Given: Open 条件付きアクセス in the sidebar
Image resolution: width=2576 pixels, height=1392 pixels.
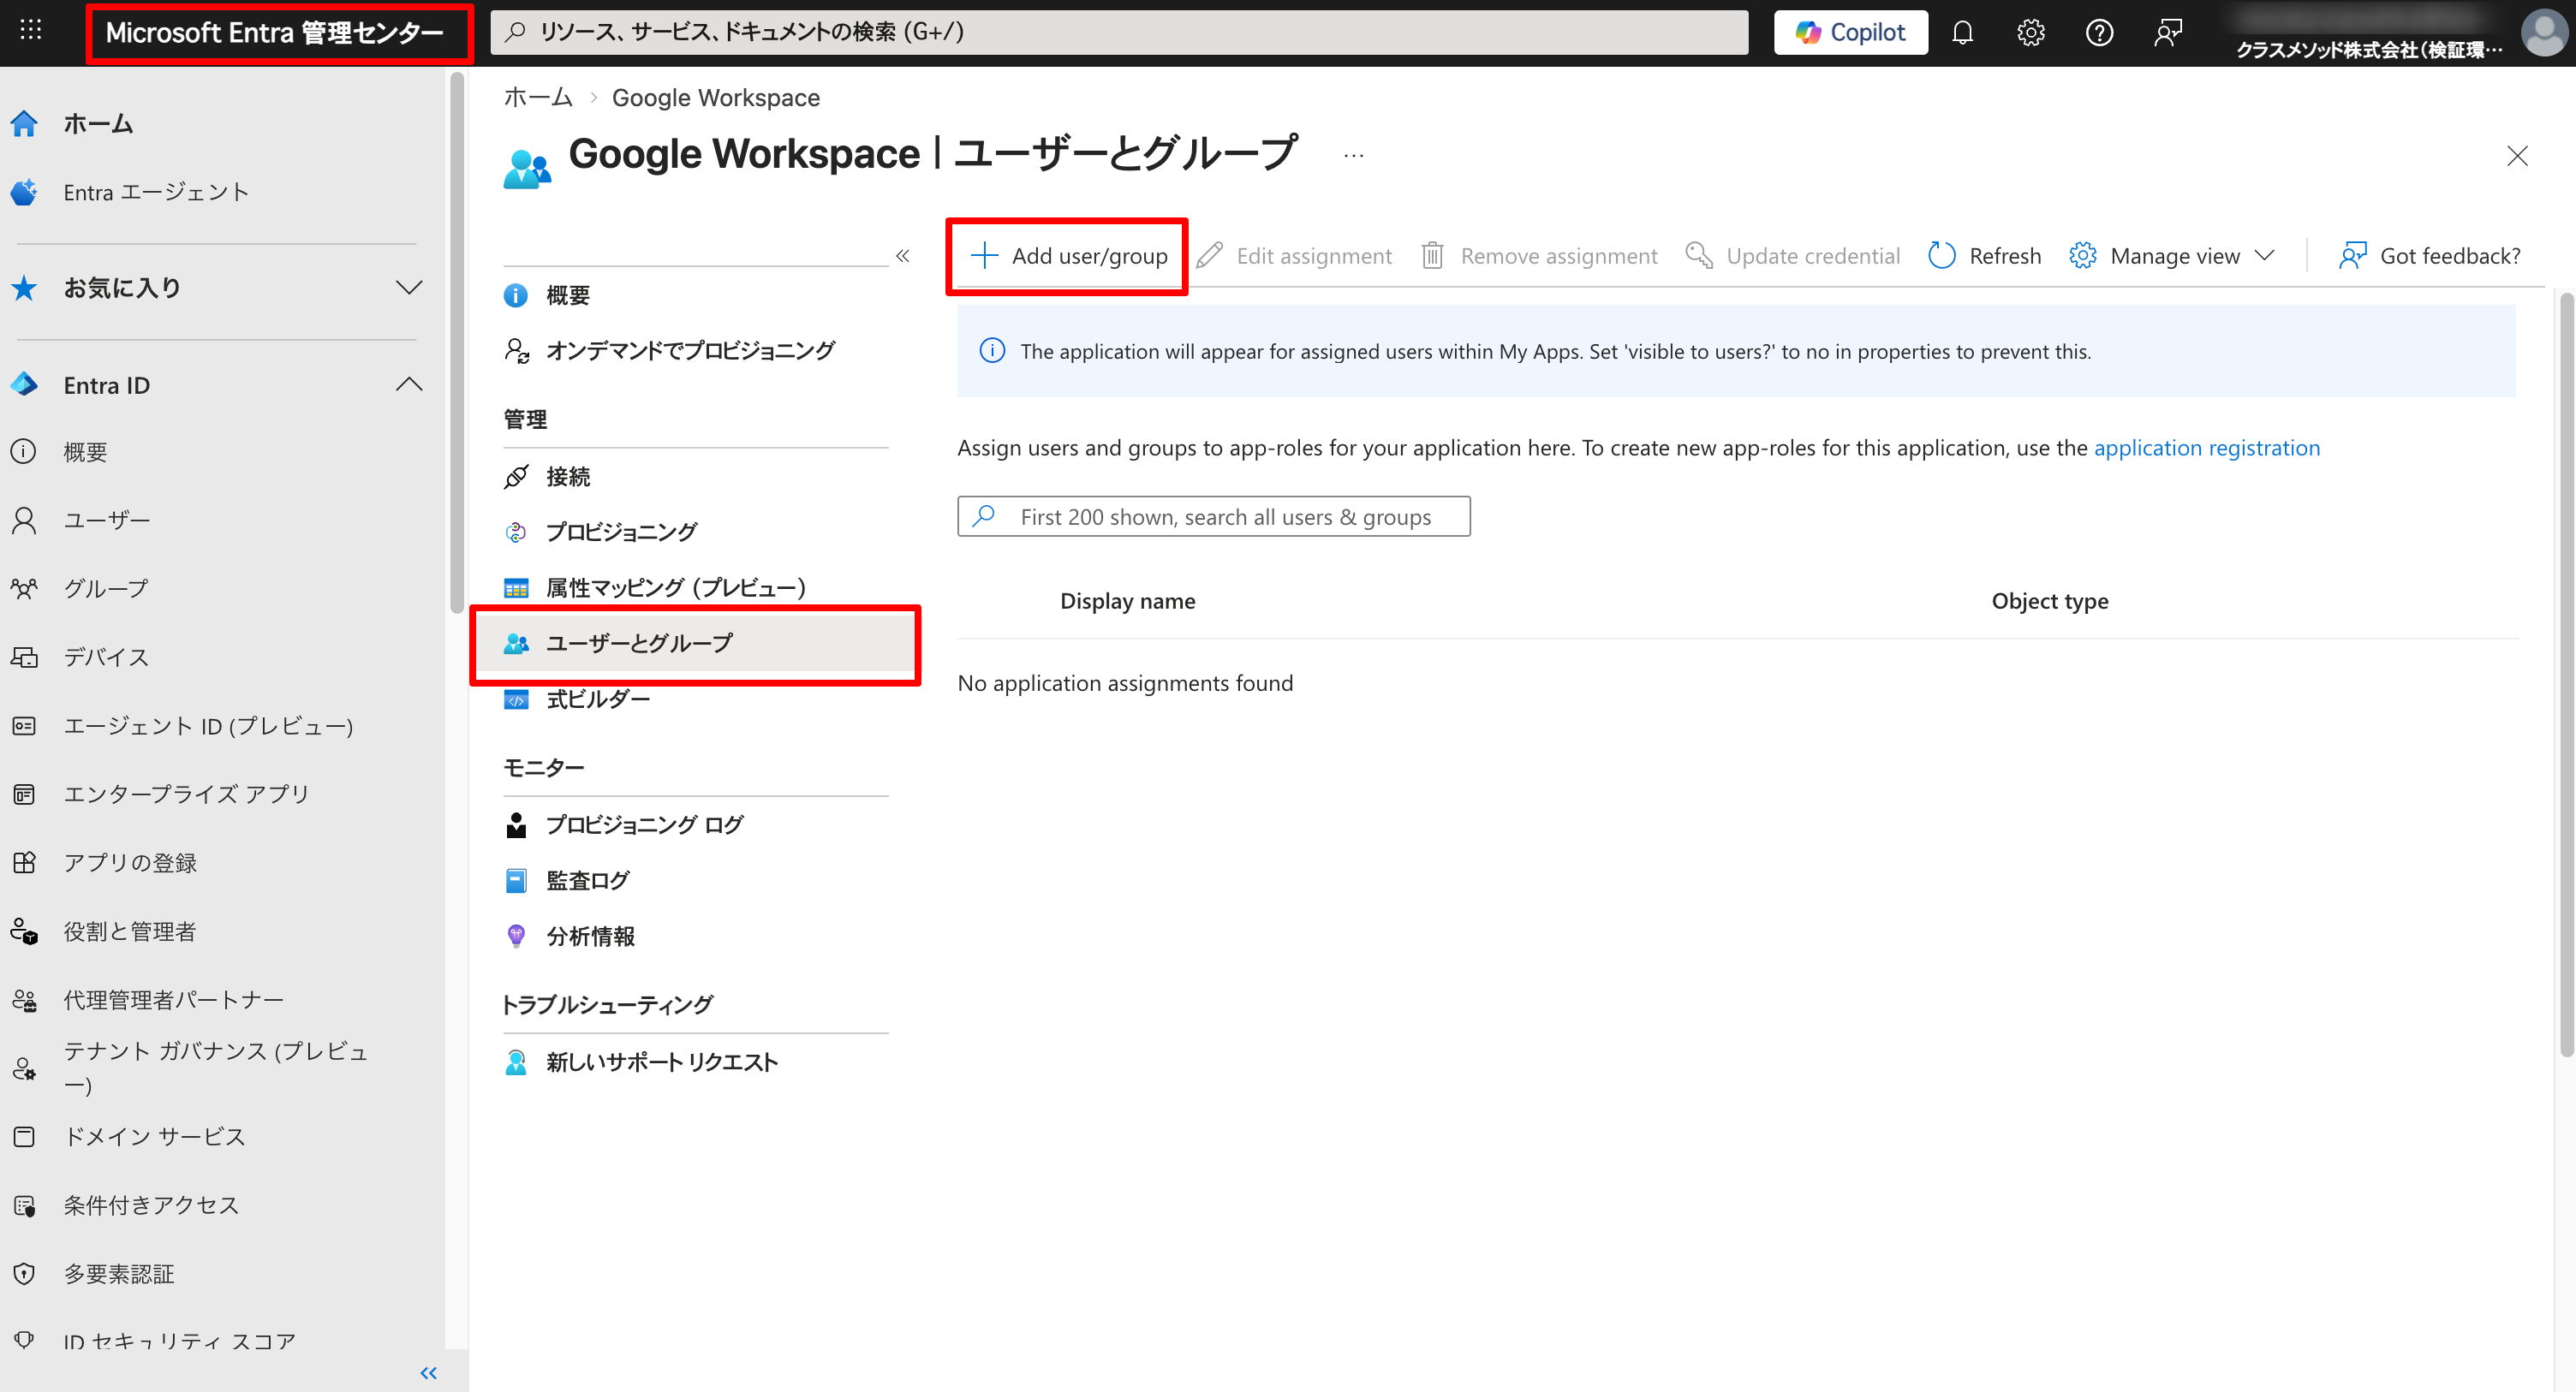Looking at the screenshot, I should (x=151, y=1204).
